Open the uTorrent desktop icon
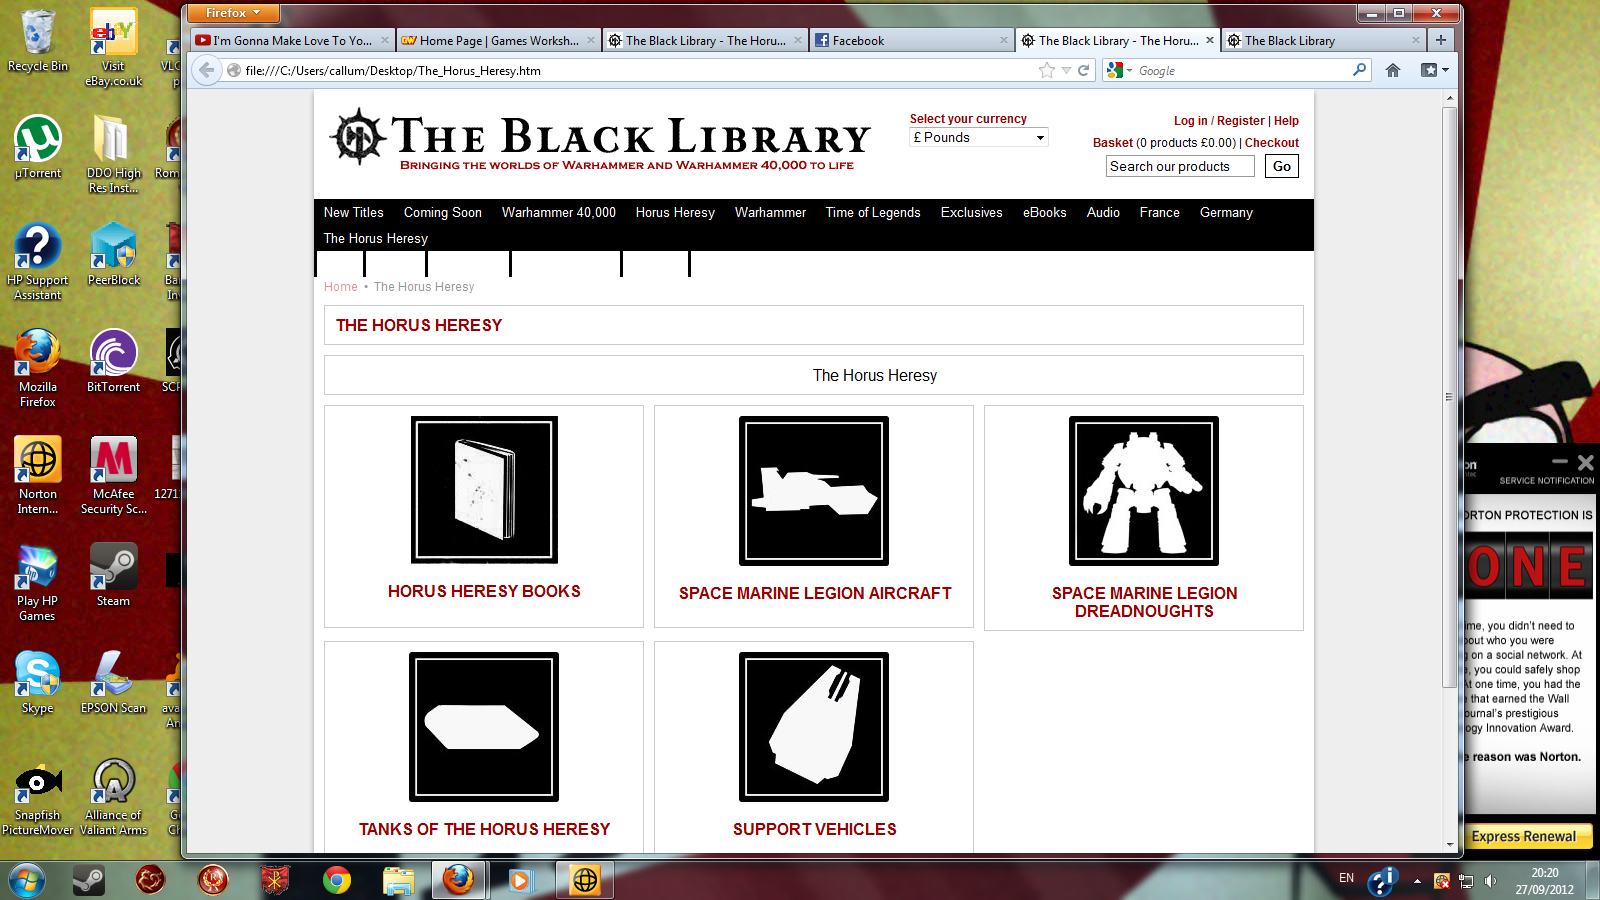 coord(38,147)
